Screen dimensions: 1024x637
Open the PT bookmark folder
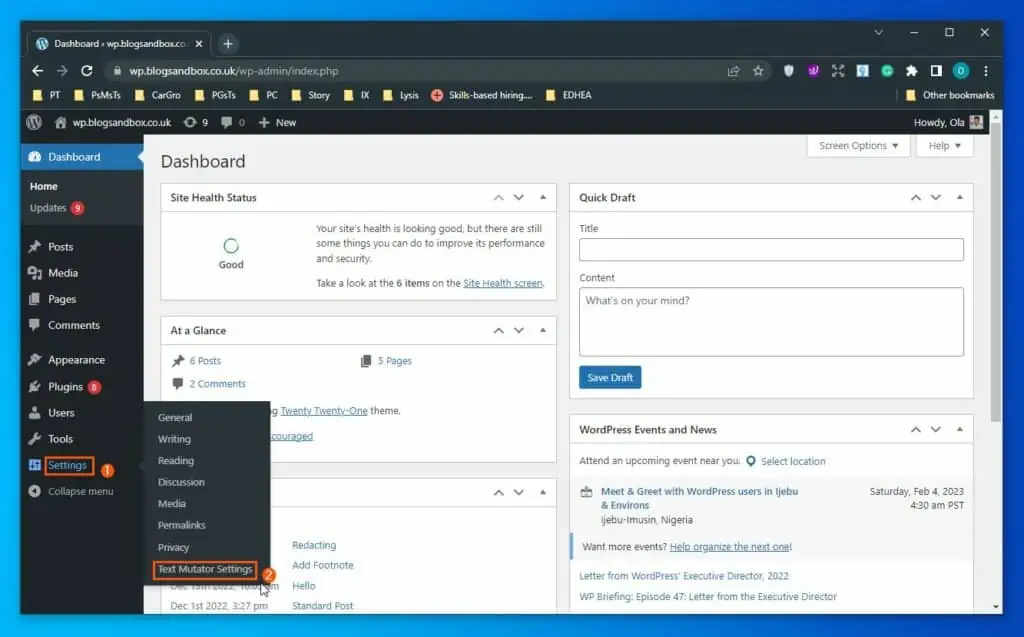[x=46, y=95]
